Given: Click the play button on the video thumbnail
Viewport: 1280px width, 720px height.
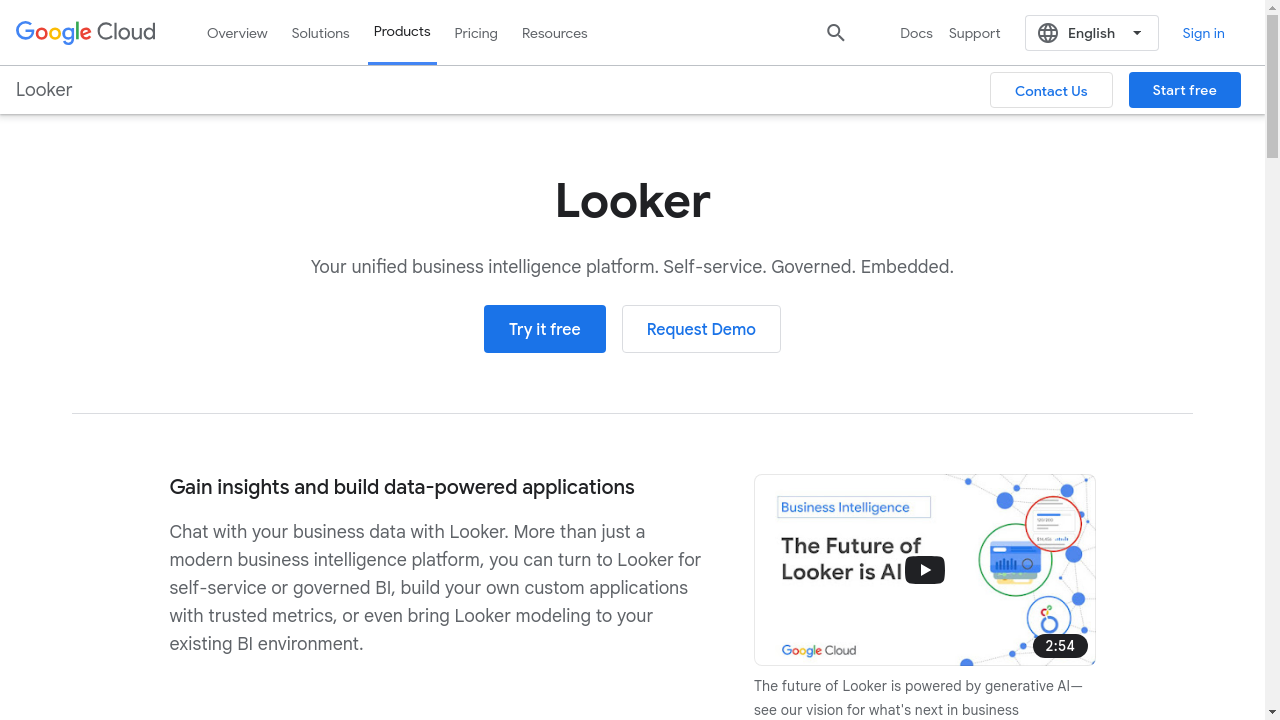Looking at the screenshot, I should click(x=925, y=569).
